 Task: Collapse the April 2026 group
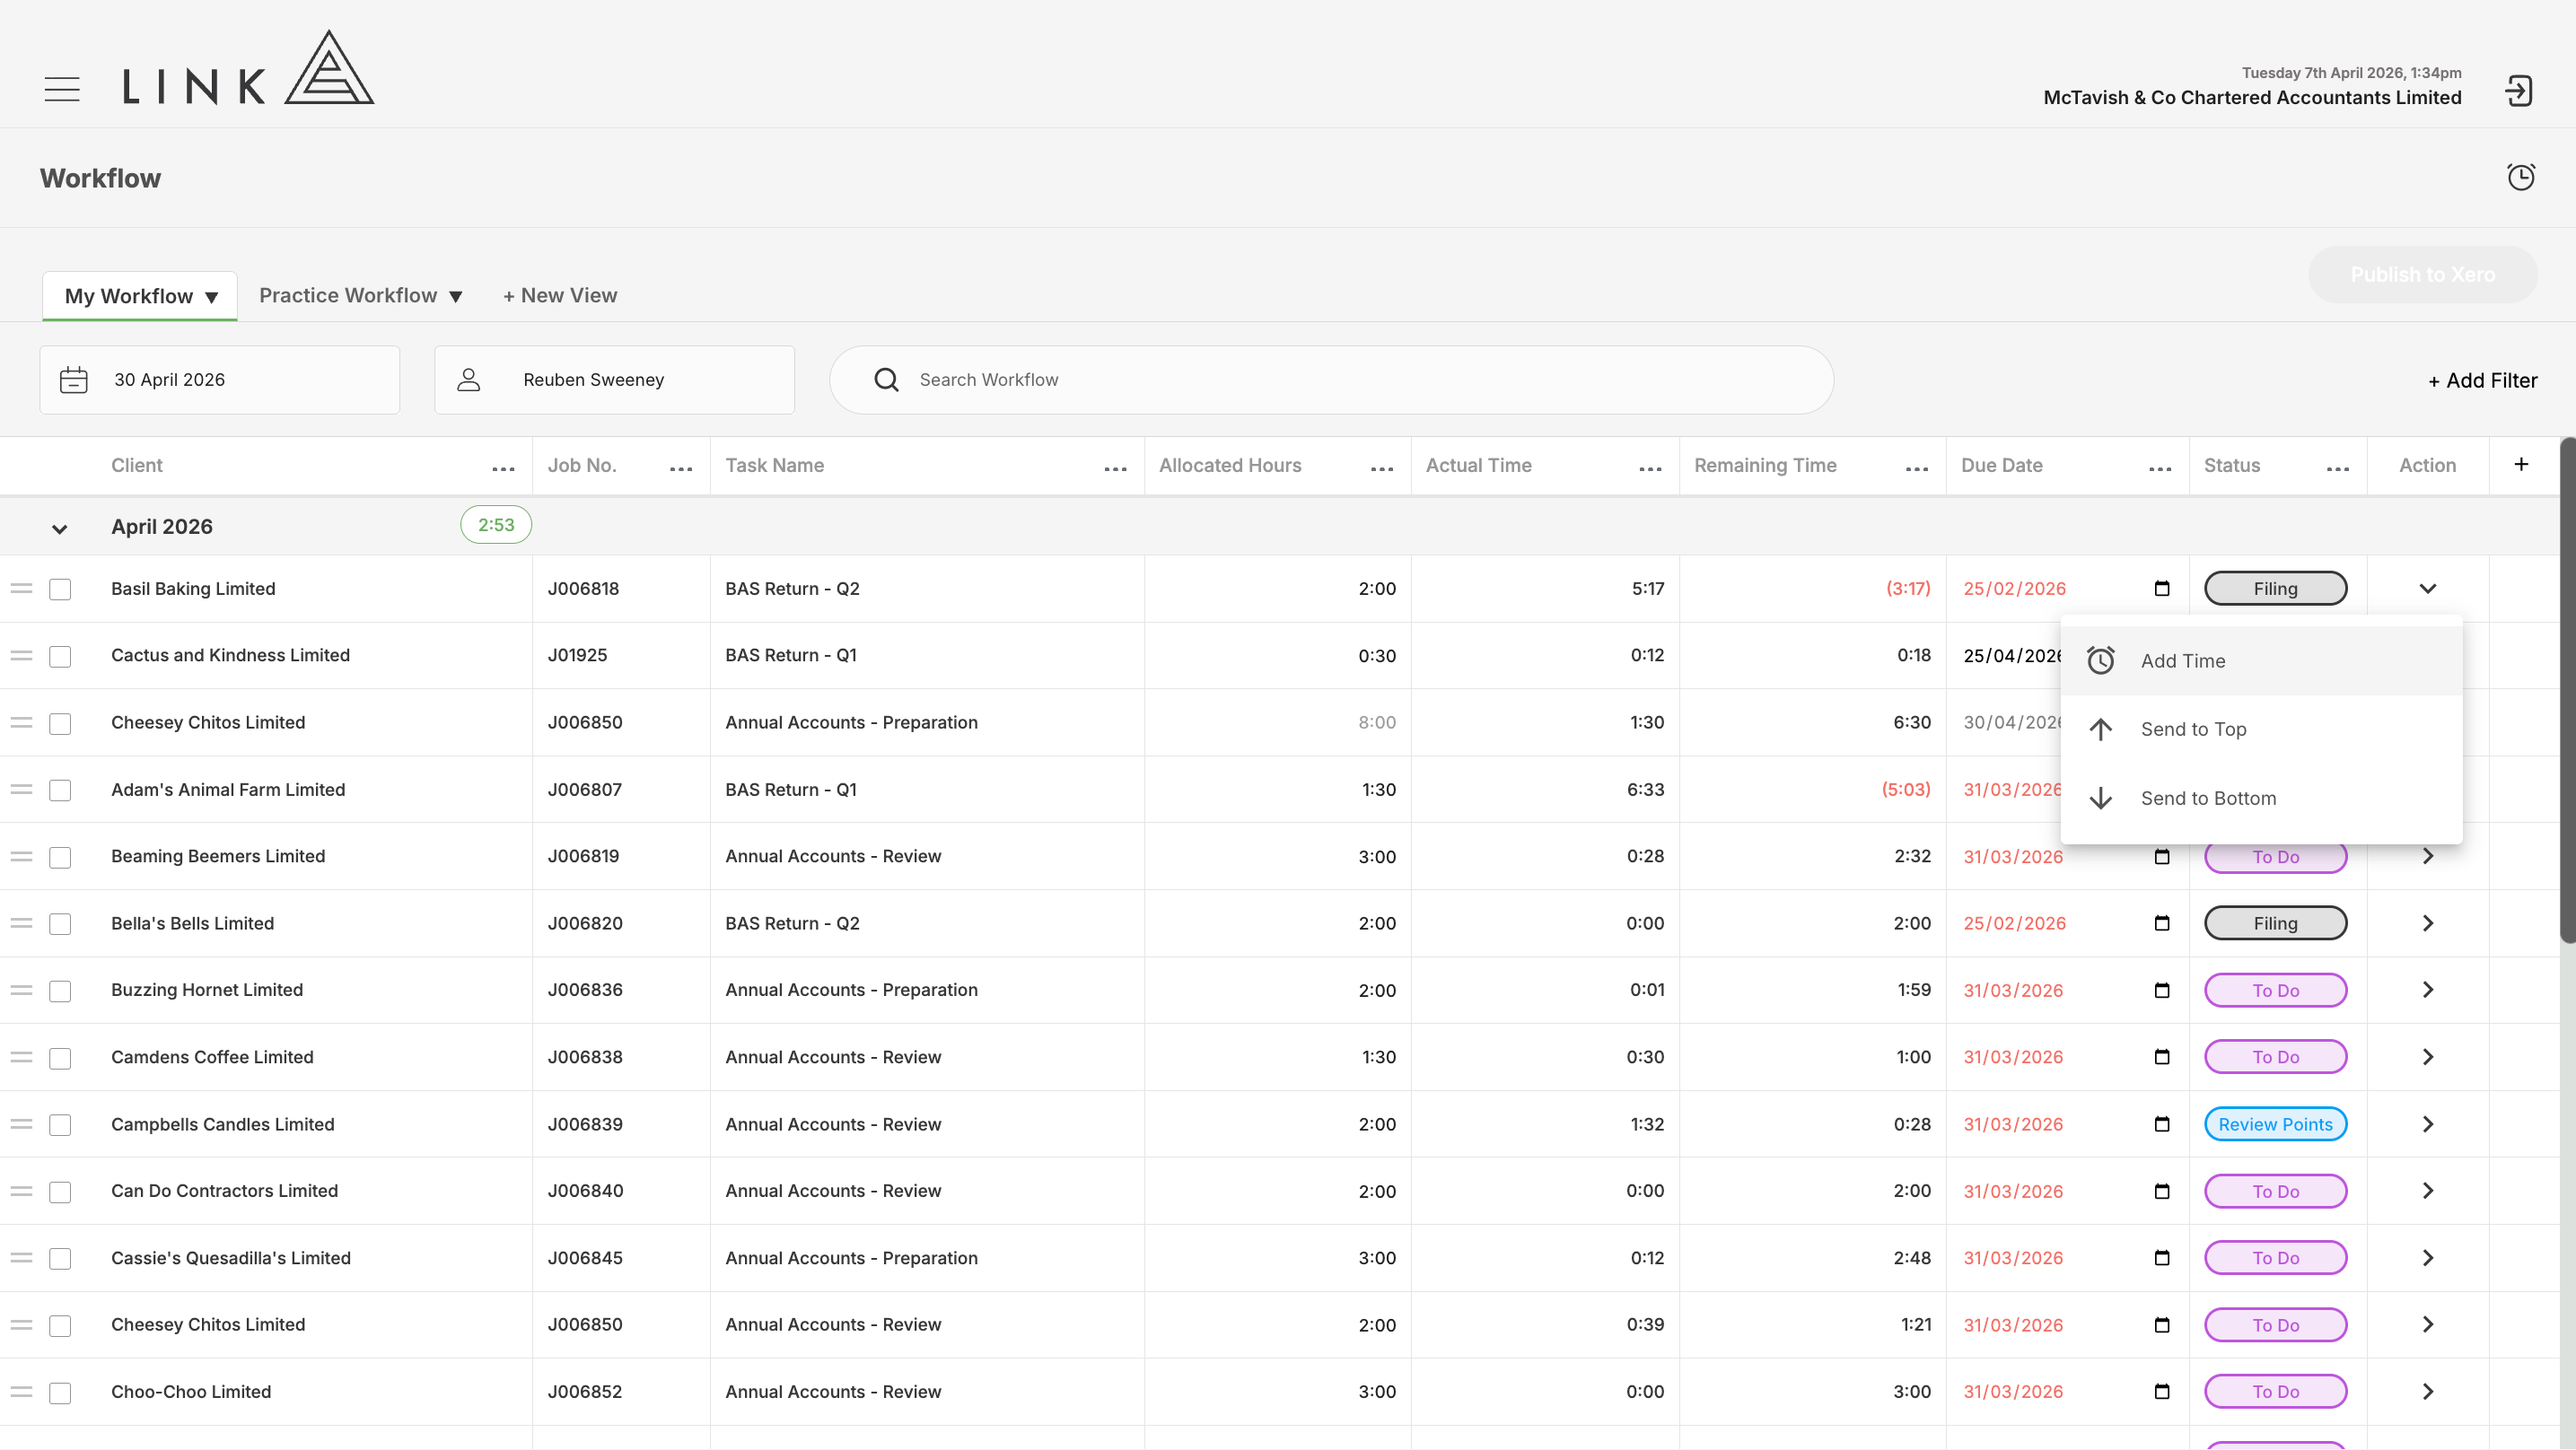coord(59,528)
